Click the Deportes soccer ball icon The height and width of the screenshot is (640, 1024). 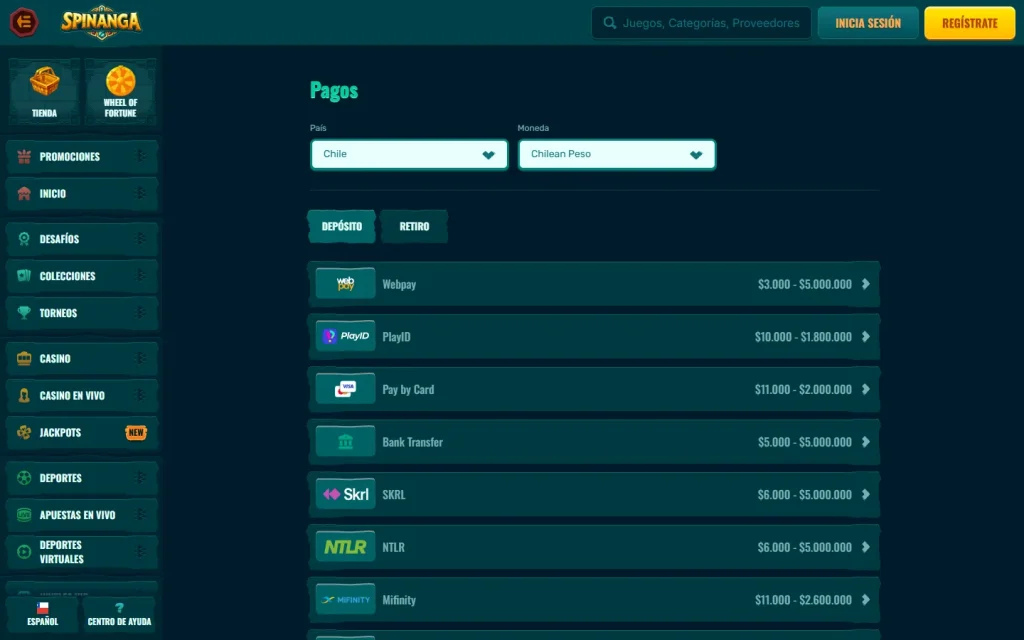[x=24, y=478]
